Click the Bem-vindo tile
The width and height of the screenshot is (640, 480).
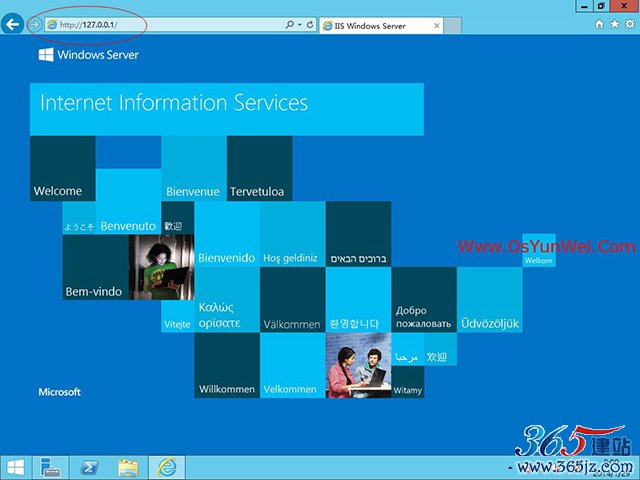96,267
